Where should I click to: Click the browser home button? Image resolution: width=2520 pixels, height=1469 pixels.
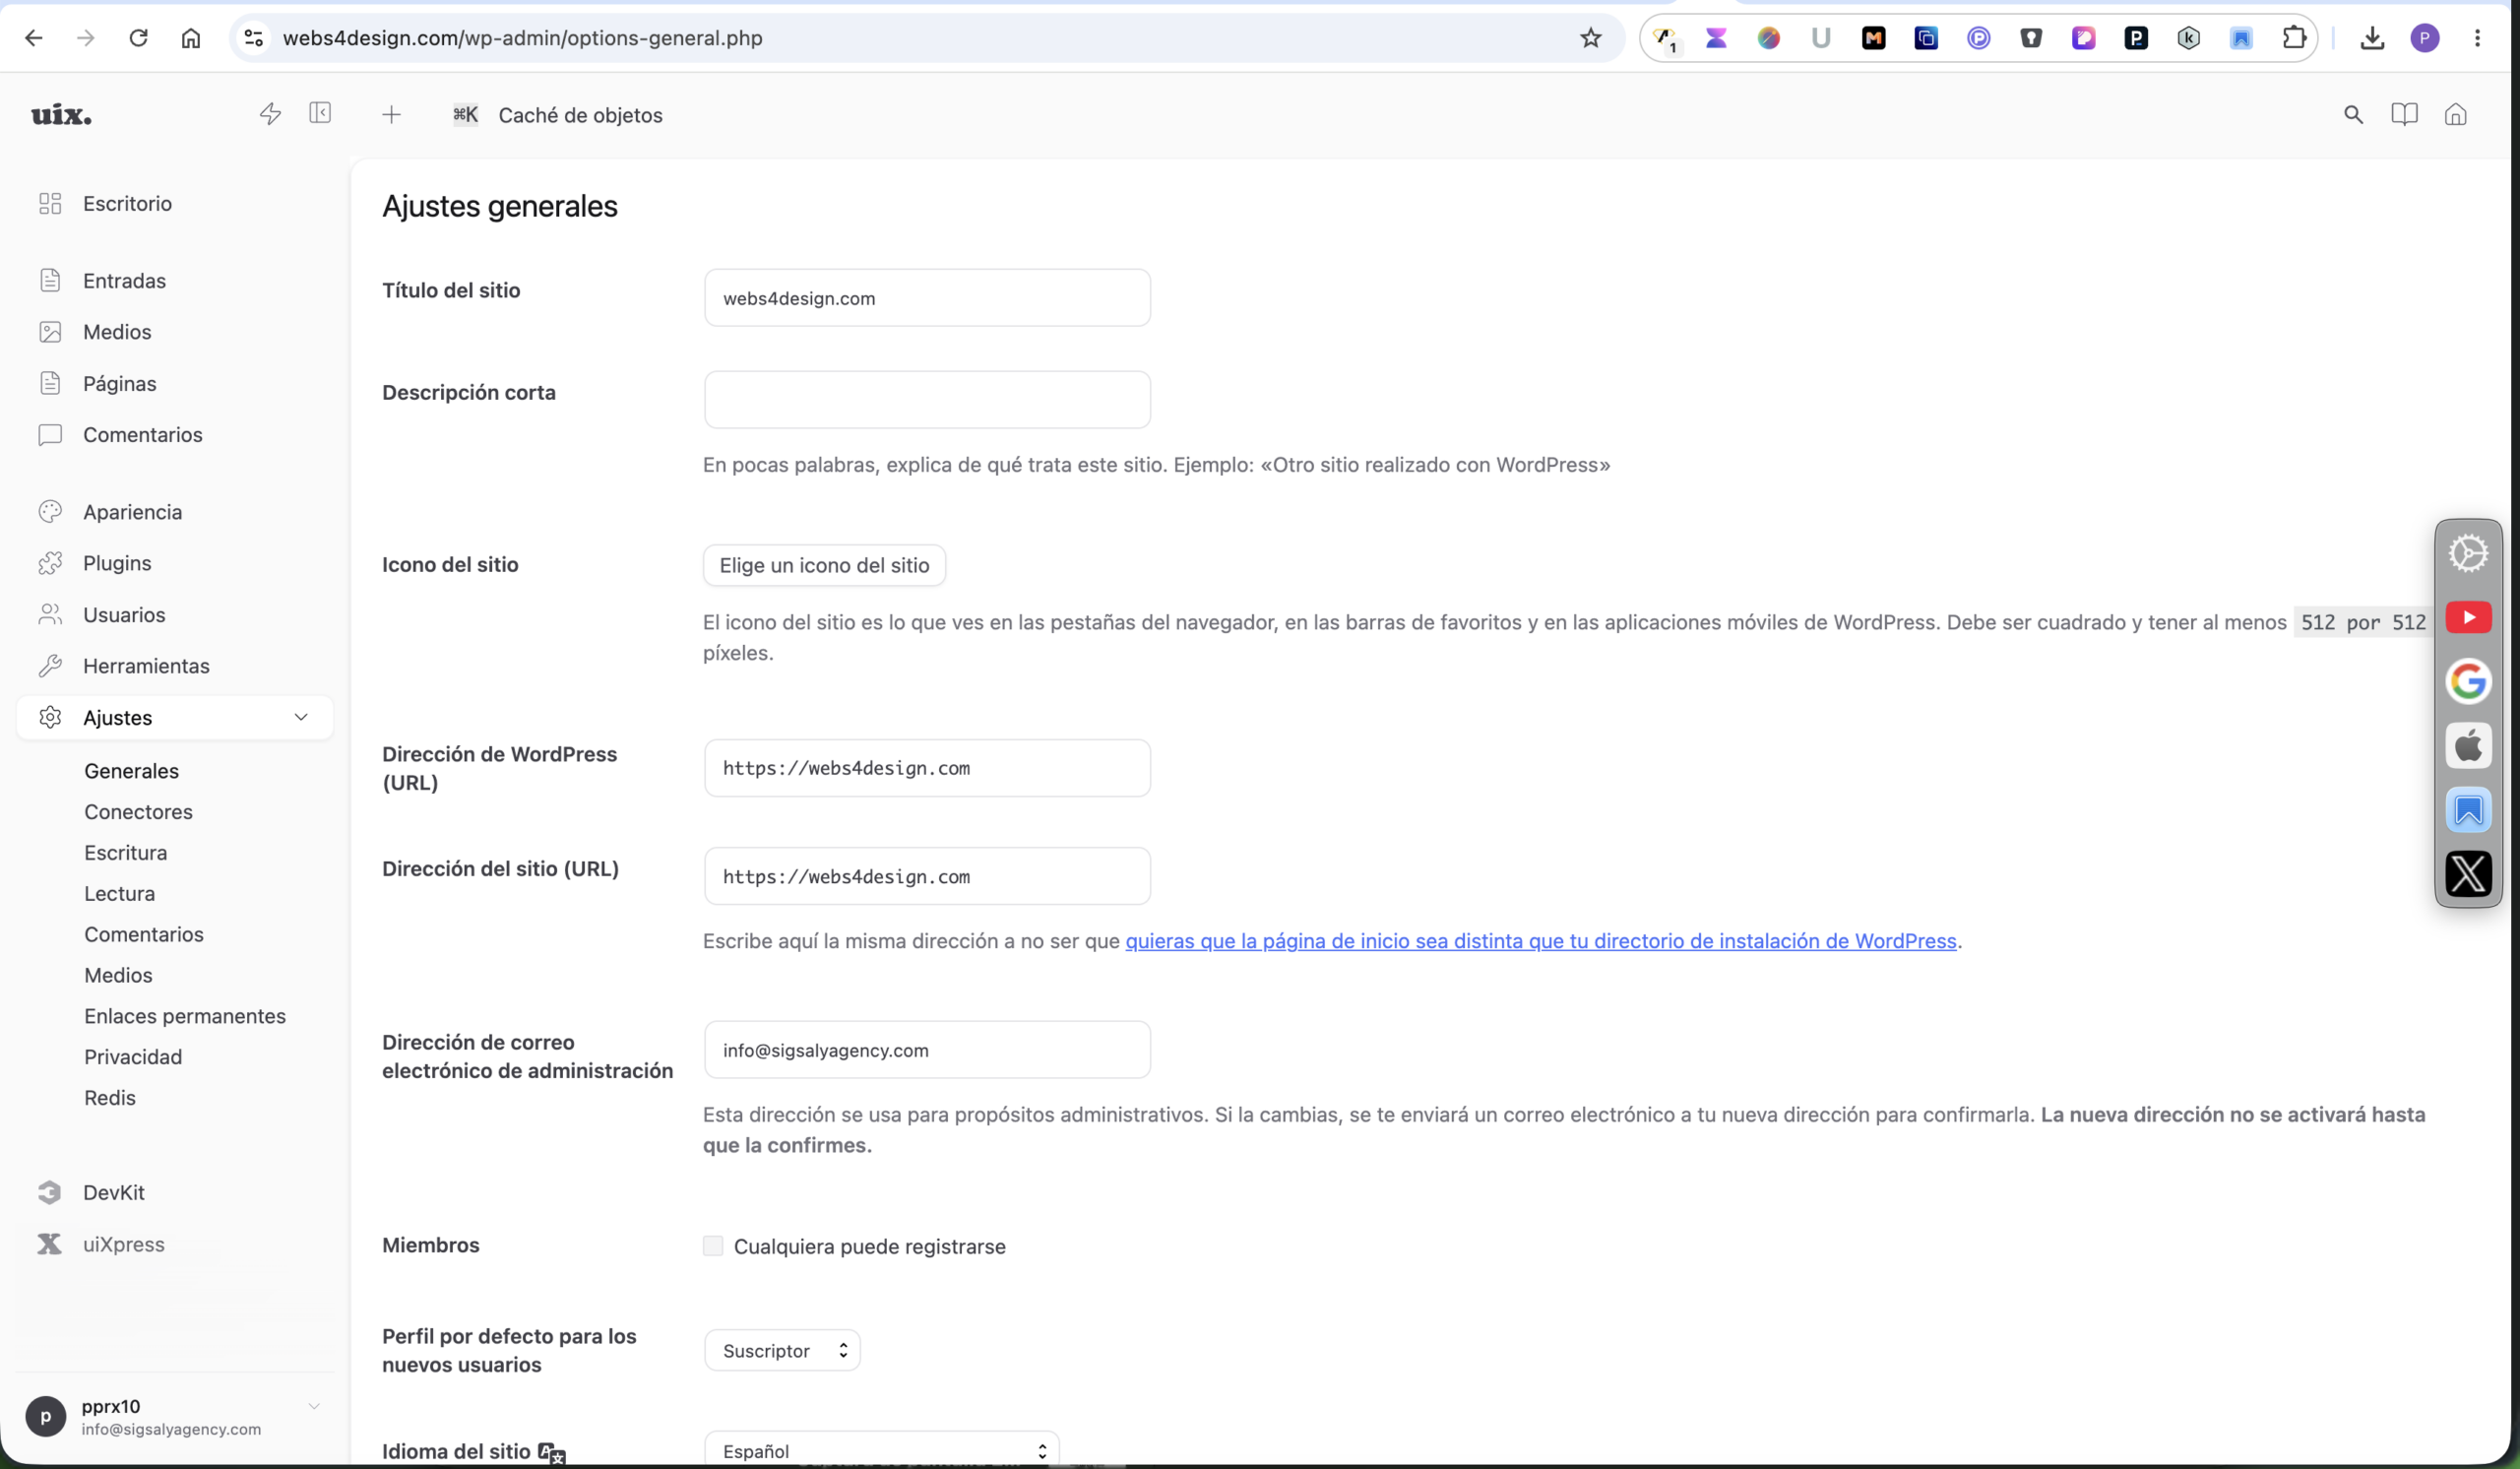click(x=190, y=38)
